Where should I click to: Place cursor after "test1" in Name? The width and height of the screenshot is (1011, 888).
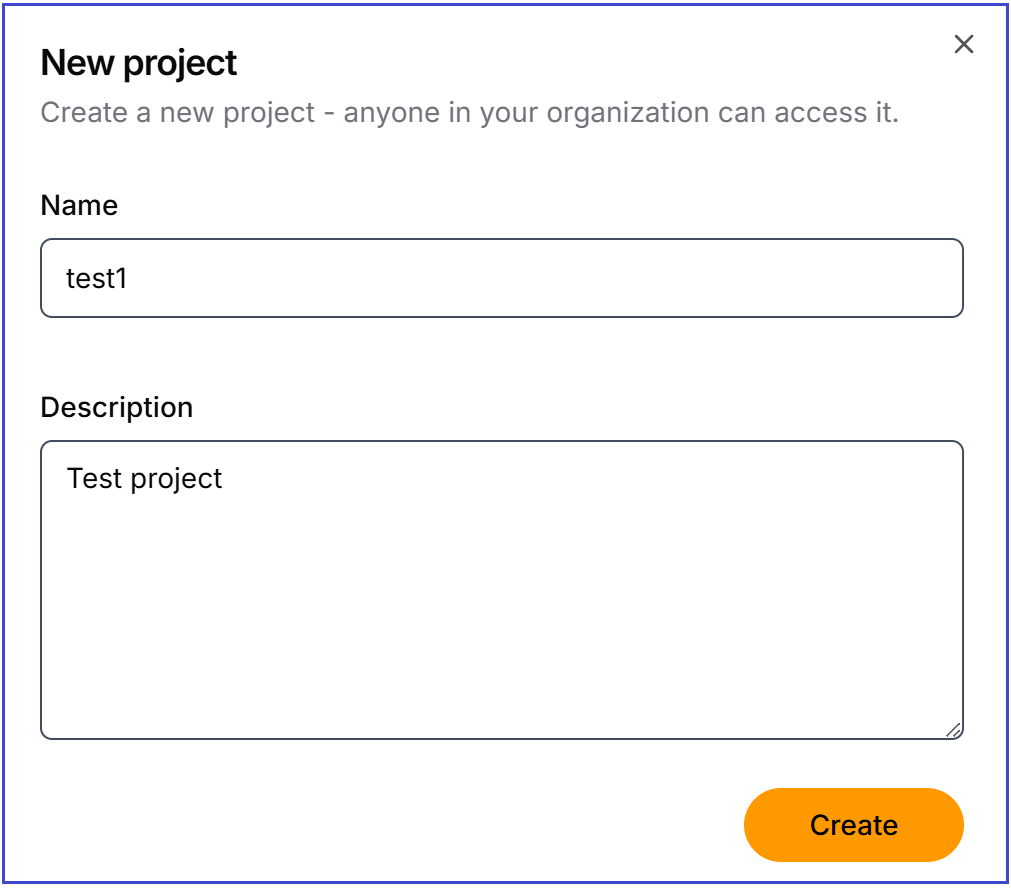[129, 278]
